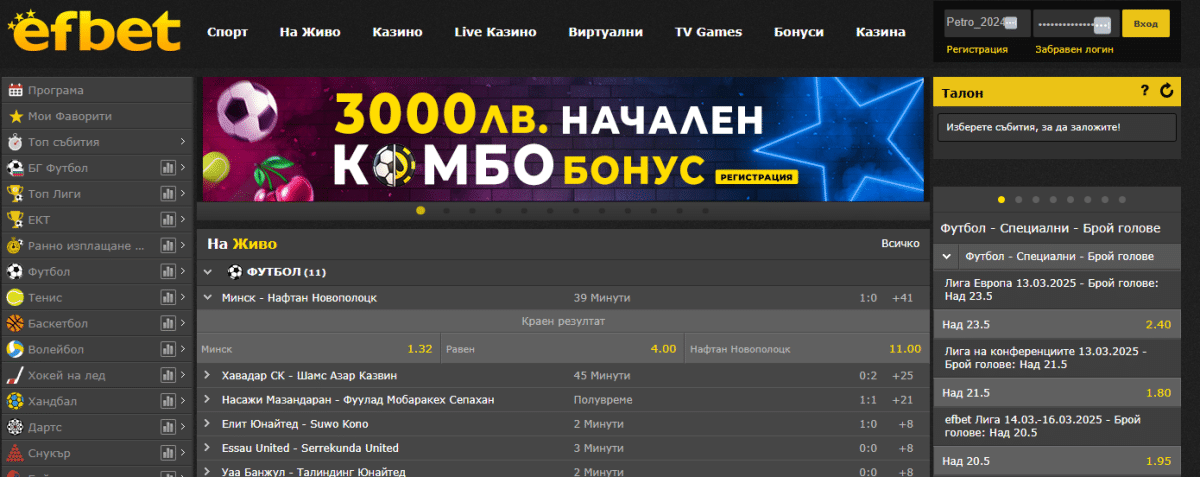Open statistics chart icon for ЕКТ
The image size is (1200, 477).
(x=168, y=220)
